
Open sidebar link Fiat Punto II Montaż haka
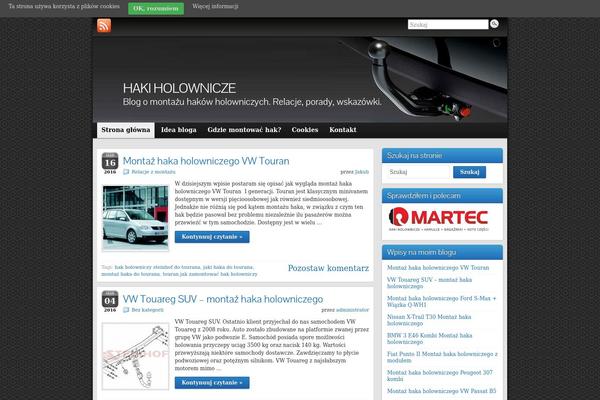(442, 357)
